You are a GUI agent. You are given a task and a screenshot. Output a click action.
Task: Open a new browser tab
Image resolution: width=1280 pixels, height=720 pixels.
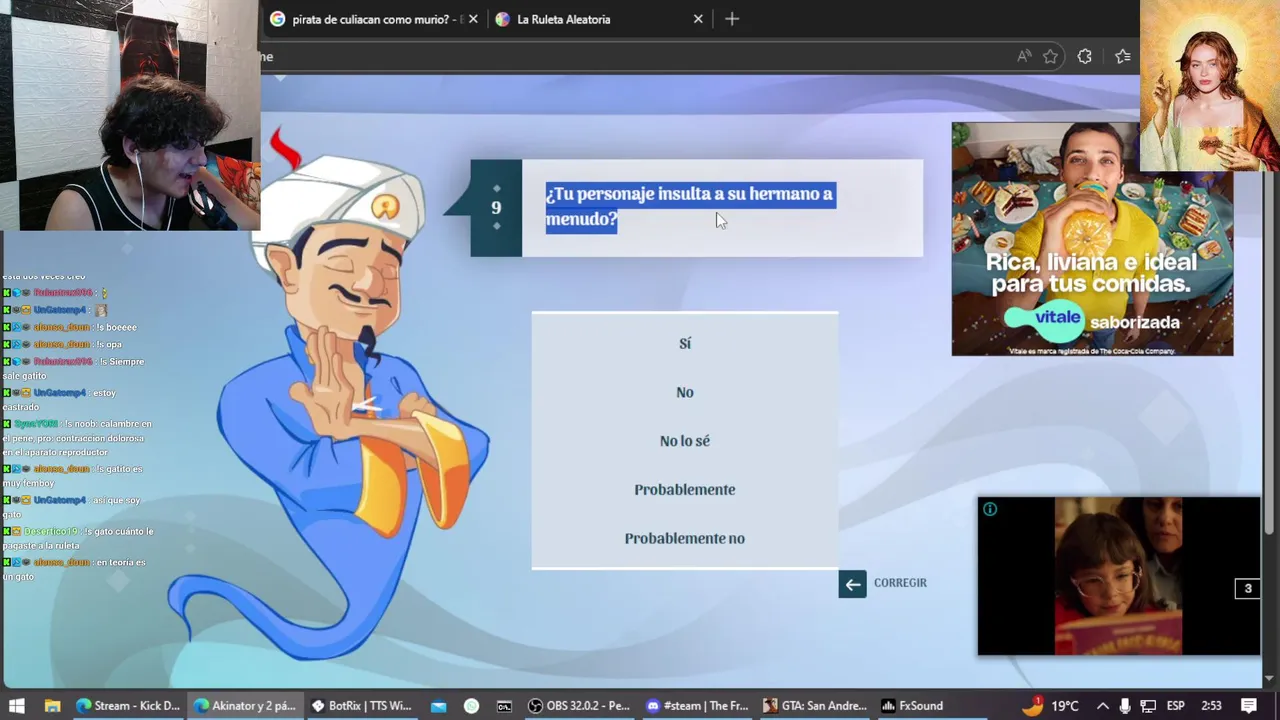732,19
